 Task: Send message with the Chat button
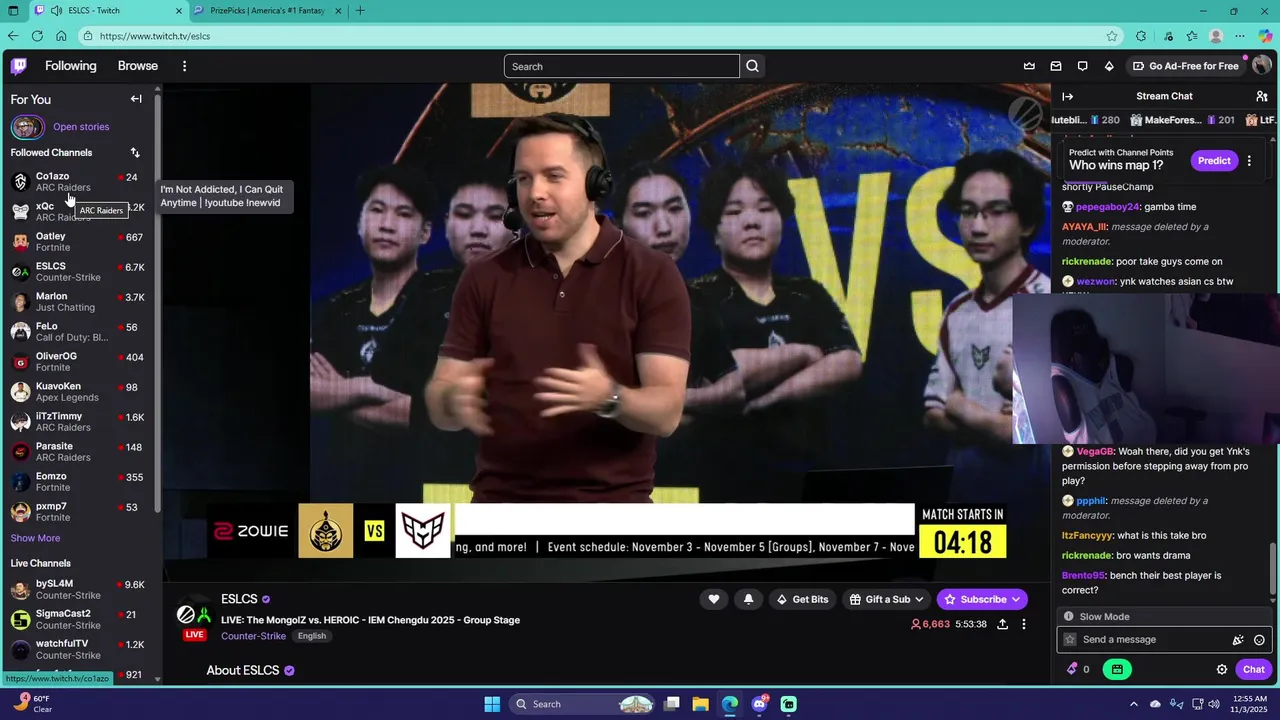click(1253, 669)
